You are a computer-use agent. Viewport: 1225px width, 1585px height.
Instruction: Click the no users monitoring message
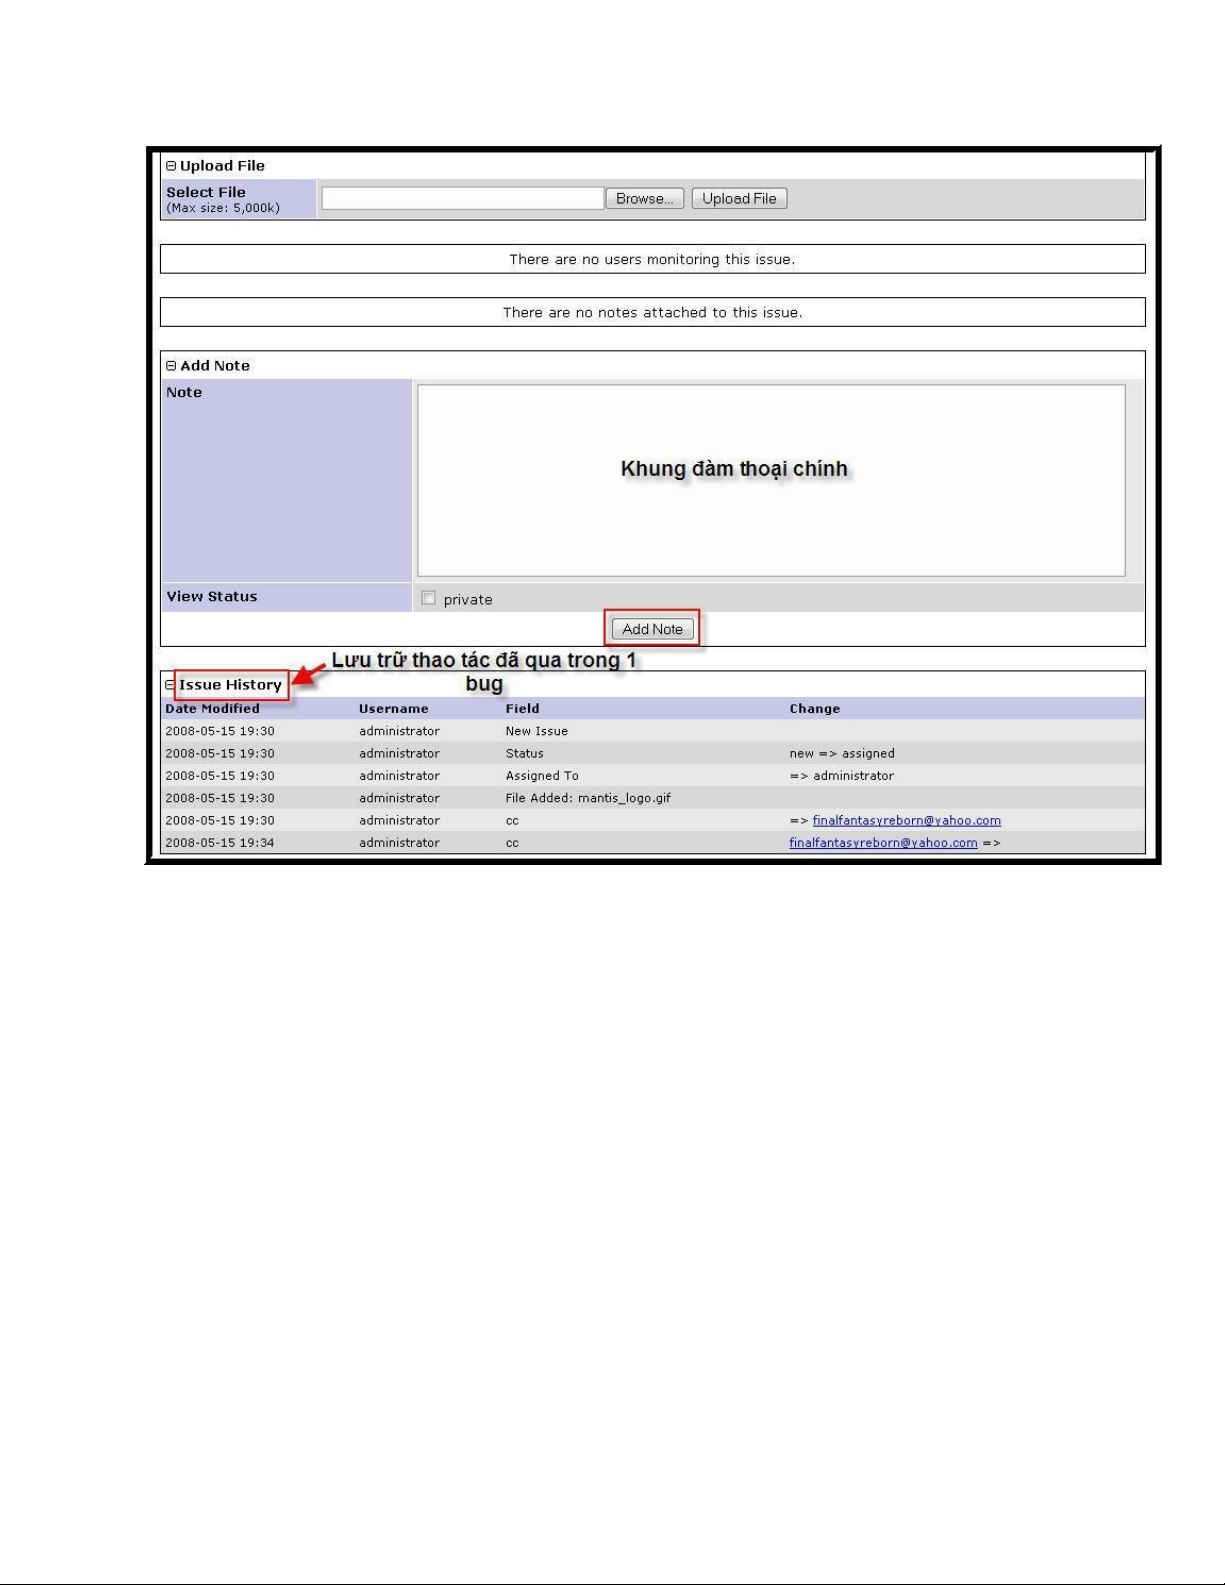coord(652,259)
